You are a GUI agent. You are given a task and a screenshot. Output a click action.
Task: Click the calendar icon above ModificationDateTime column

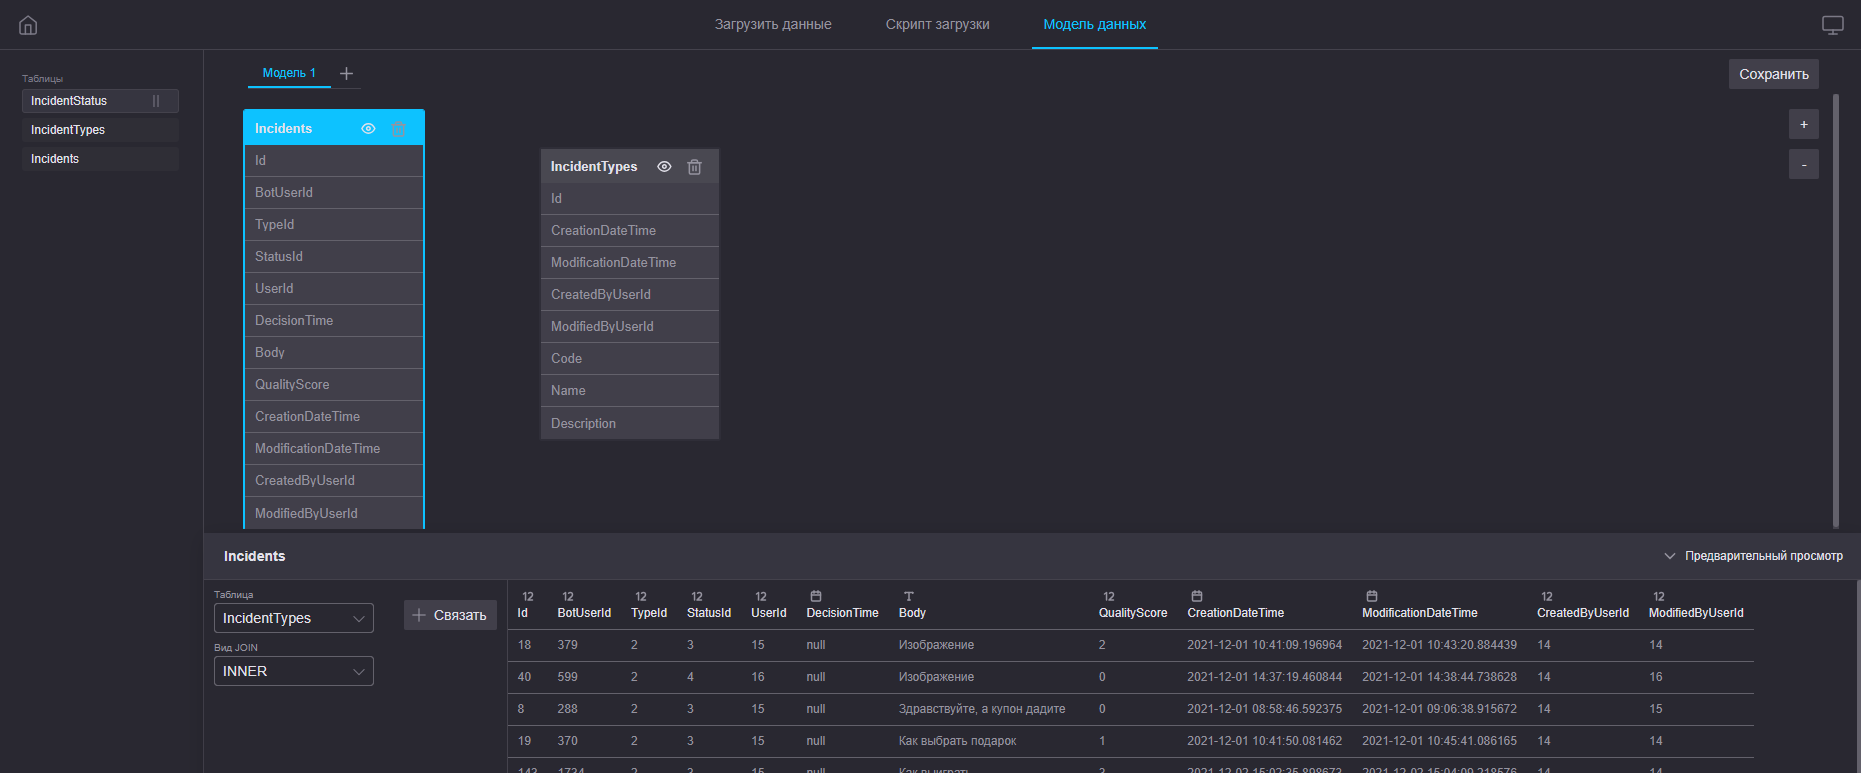1372,596
